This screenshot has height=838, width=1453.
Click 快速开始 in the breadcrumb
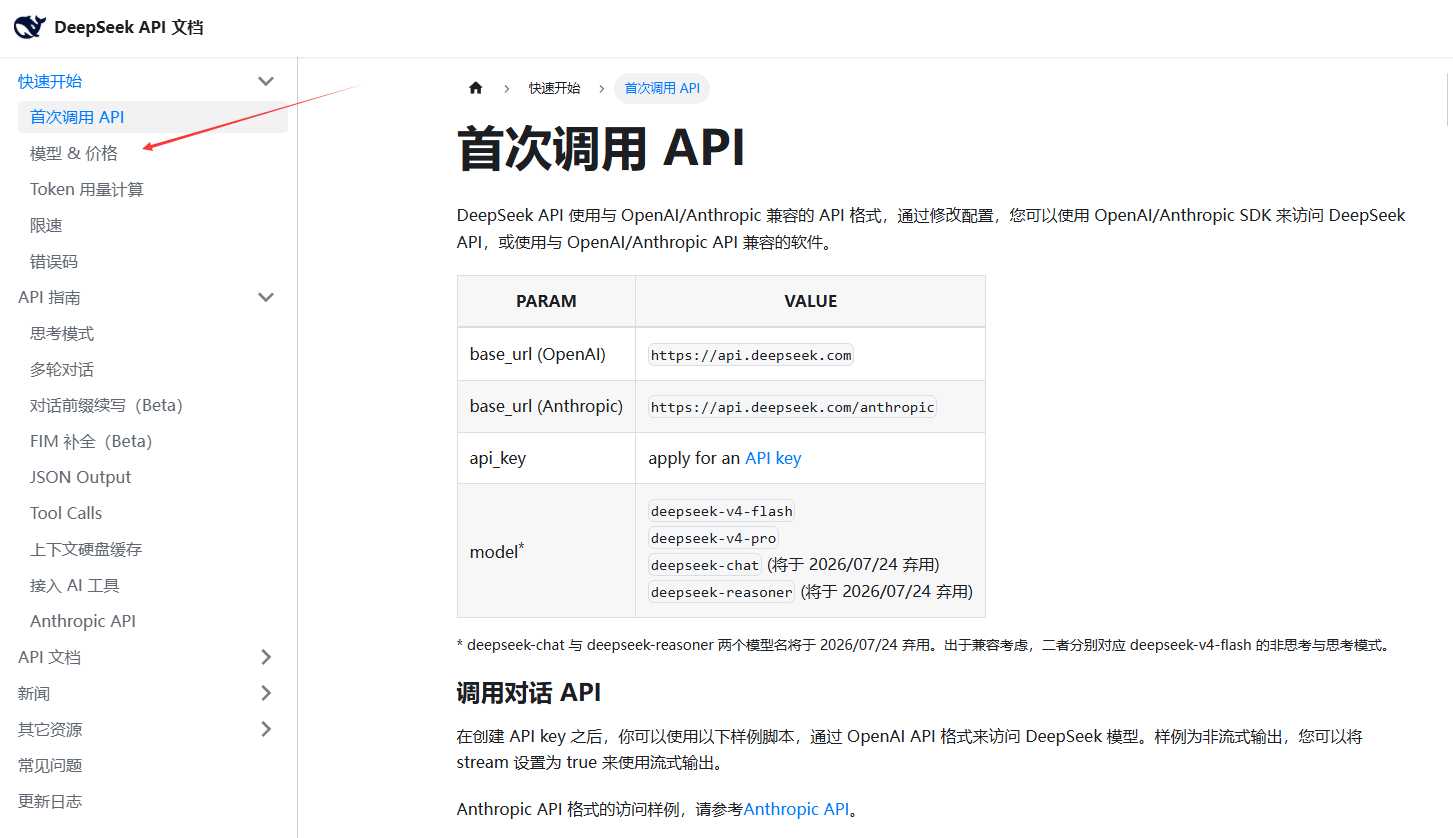(x=554, y=88)
